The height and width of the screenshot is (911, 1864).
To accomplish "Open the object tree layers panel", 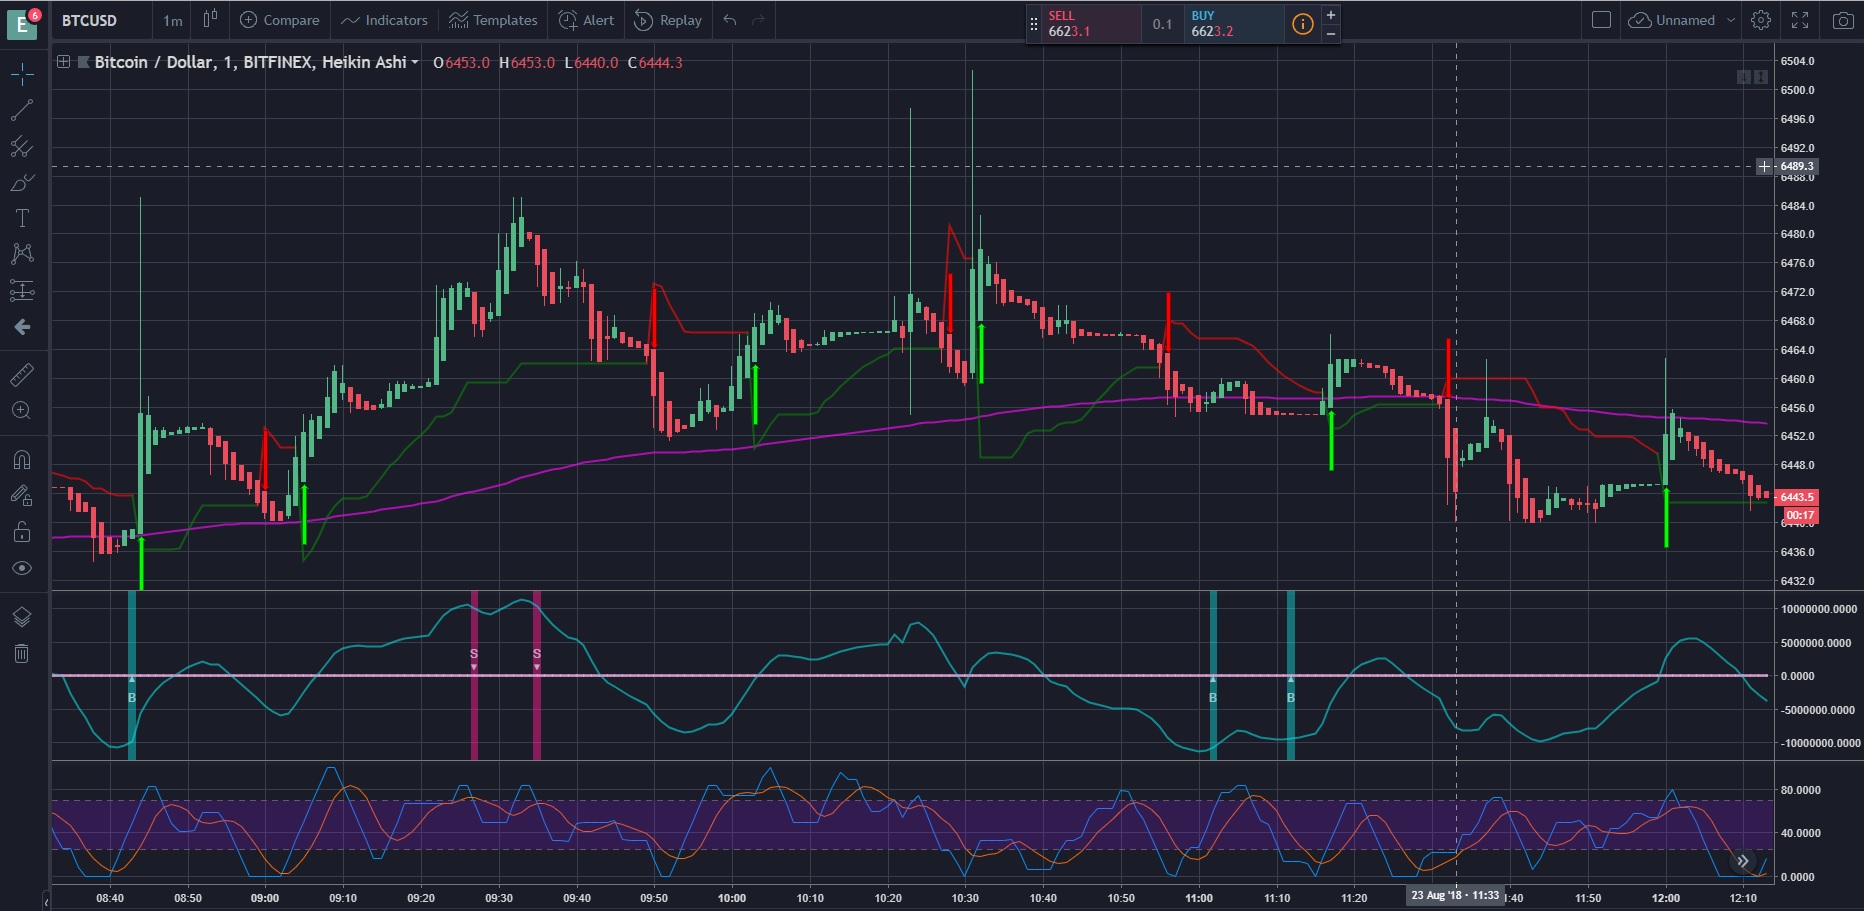I will coord(22,617).
